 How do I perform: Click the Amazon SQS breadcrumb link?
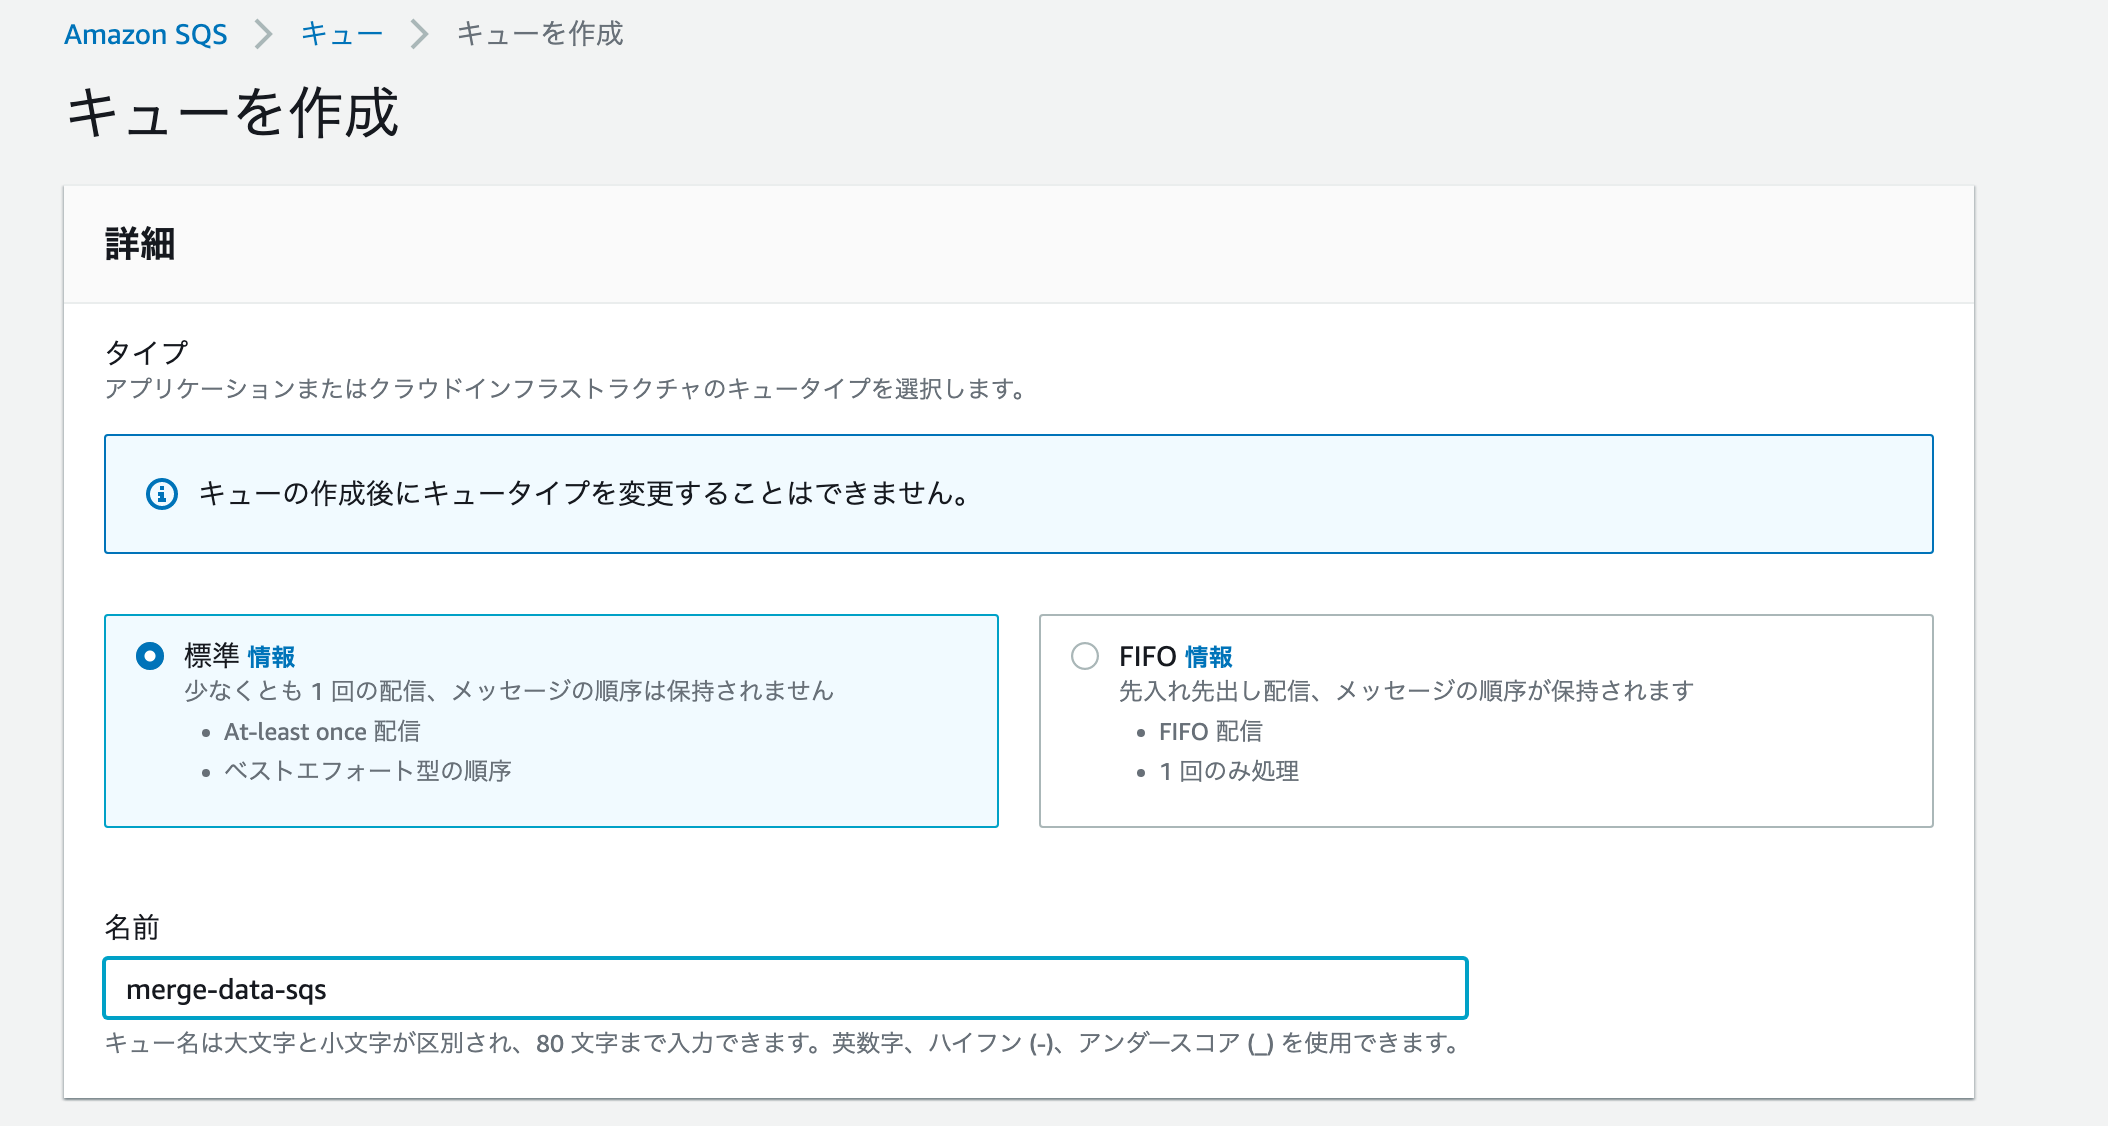pyautogui.click(x=146, y=34)
